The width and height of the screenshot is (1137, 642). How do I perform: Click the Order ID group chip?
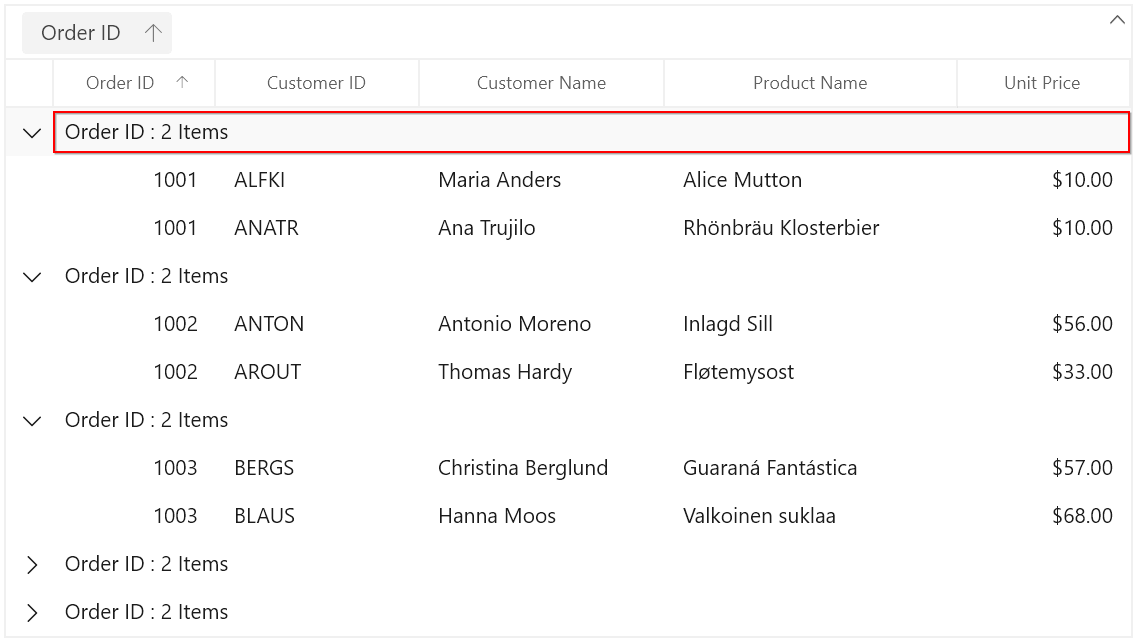96,33
